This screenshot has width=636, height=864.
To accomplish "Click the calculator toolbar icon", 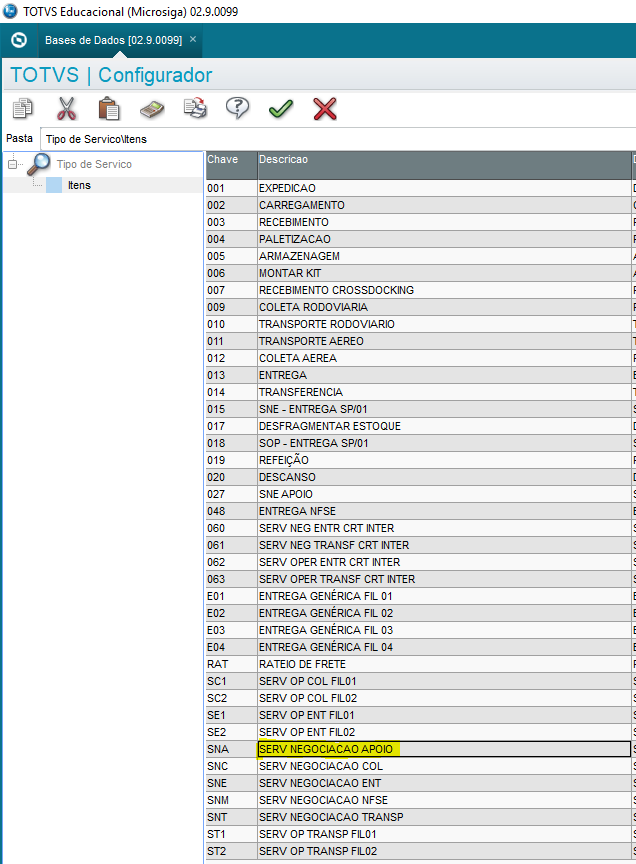I will pos(152,109).
